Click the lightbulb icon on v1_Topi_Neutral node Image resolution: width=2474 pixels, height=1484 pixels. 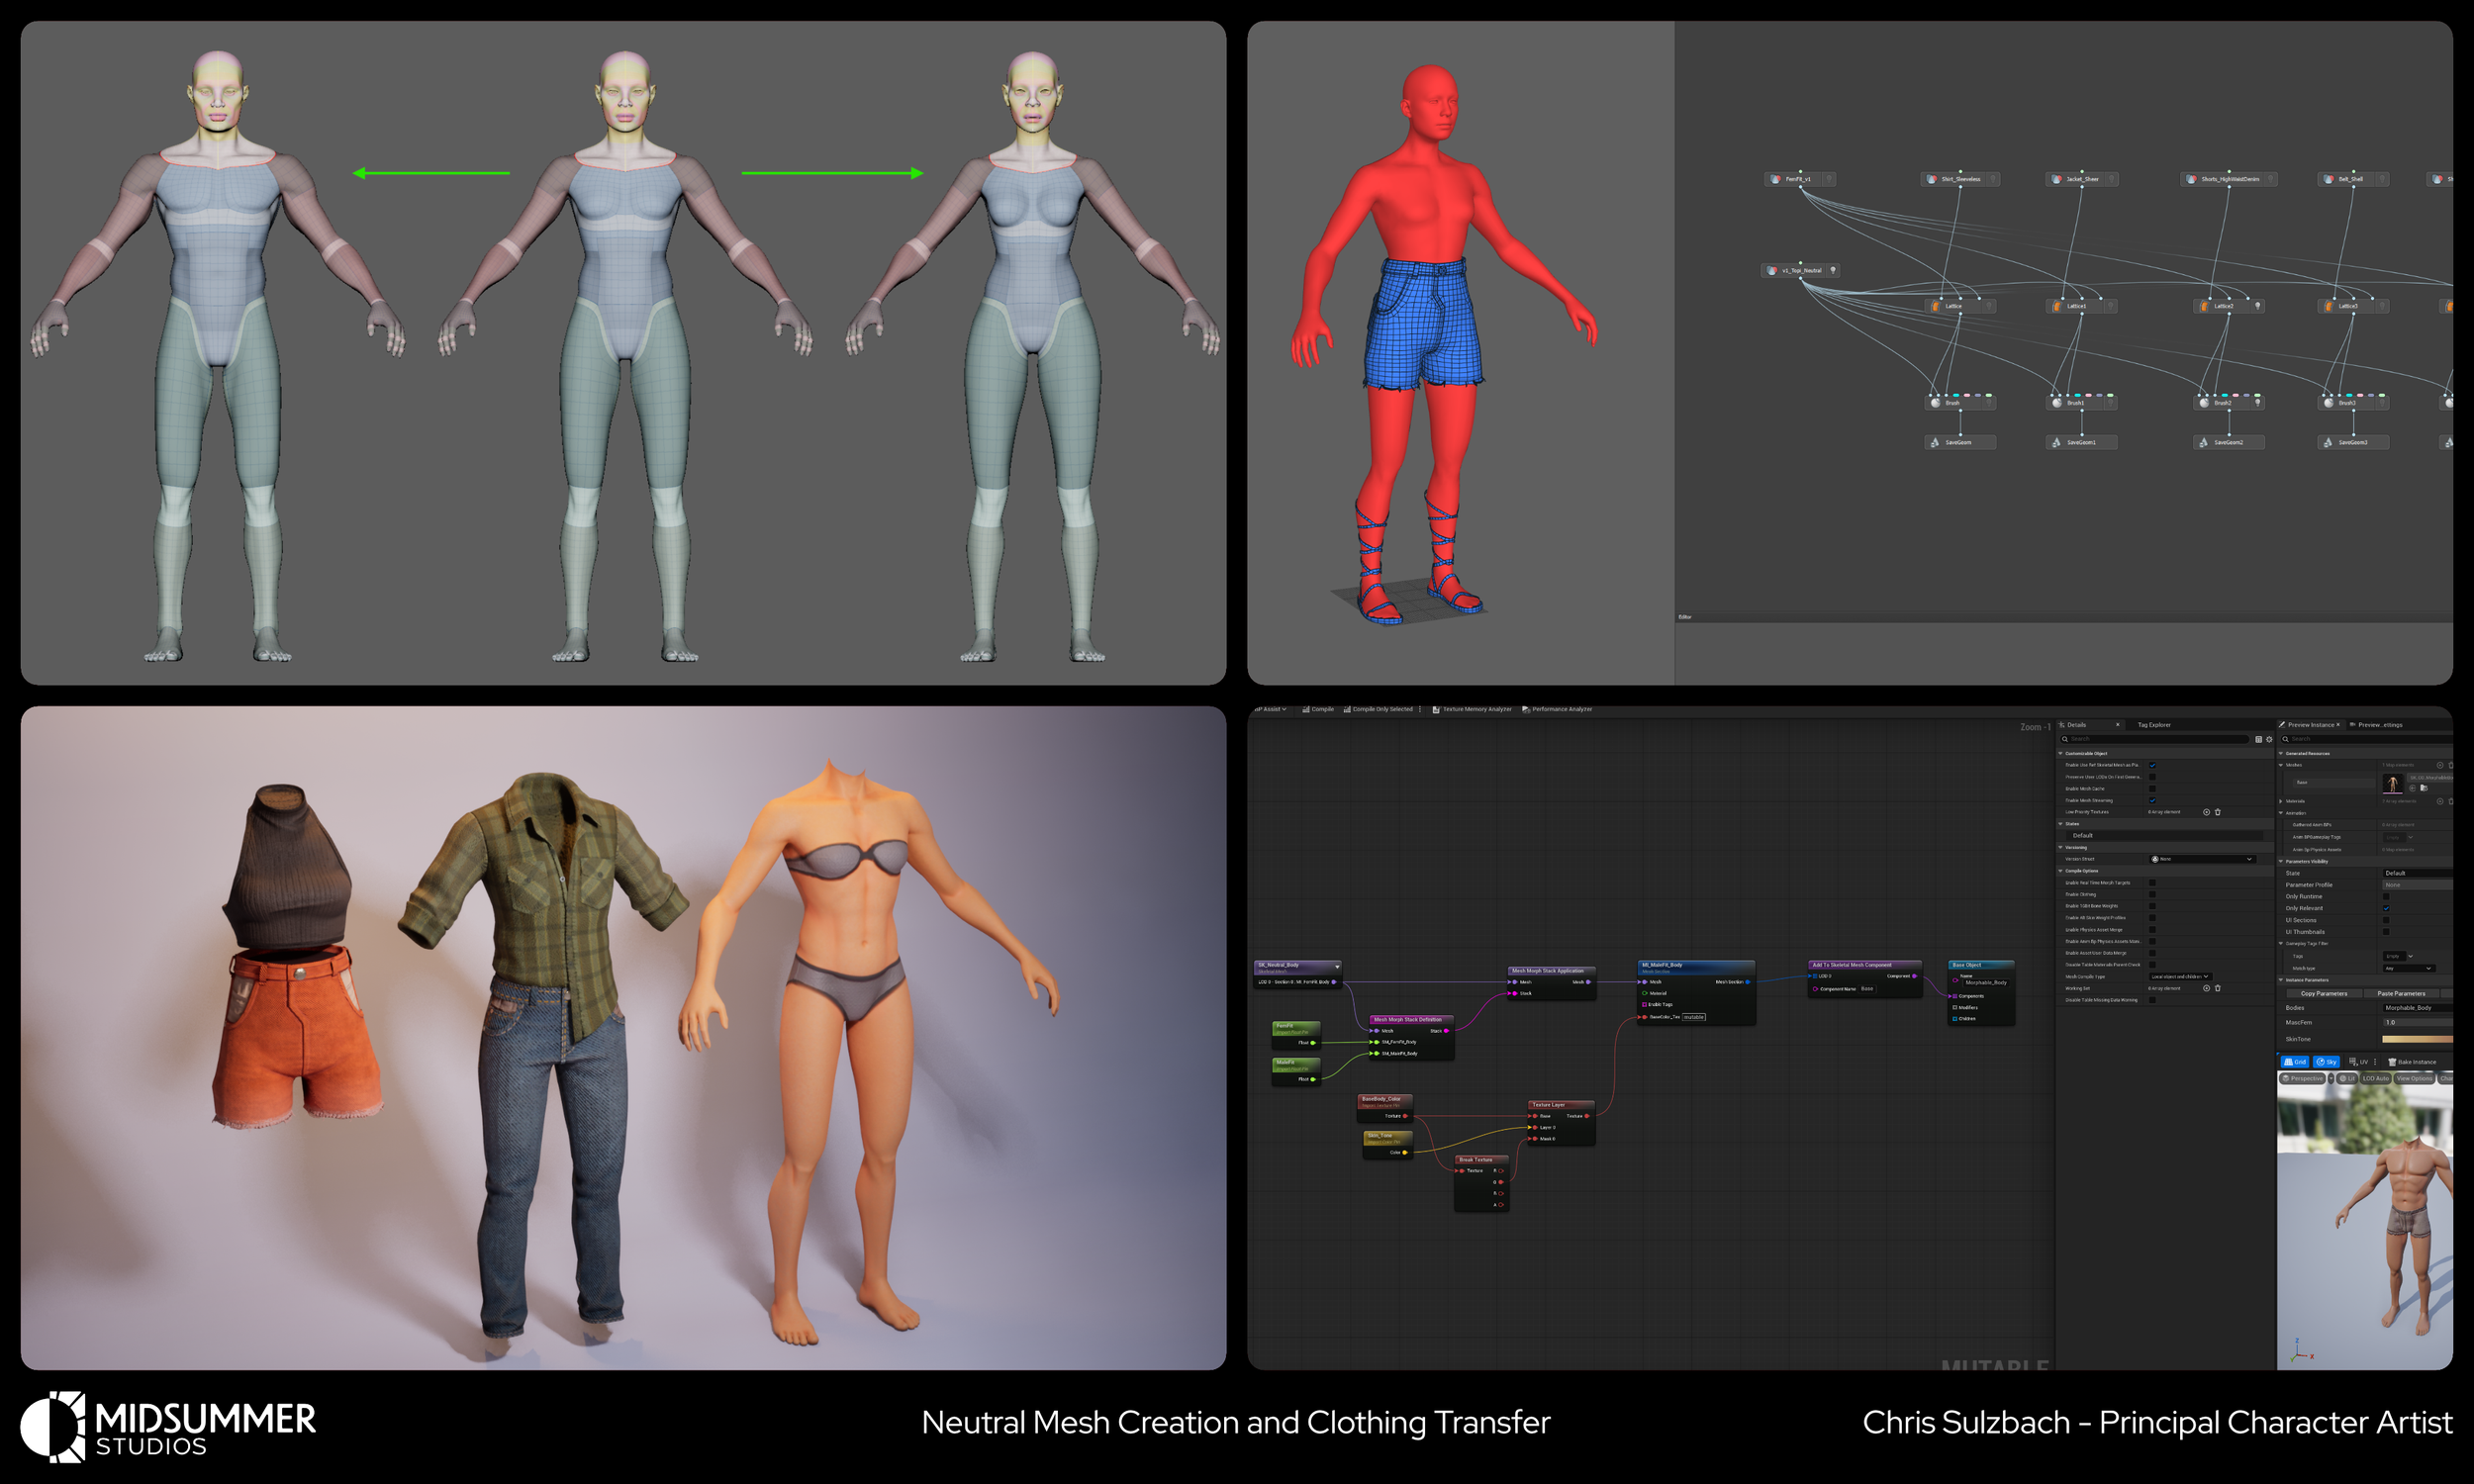(1833, 270)
